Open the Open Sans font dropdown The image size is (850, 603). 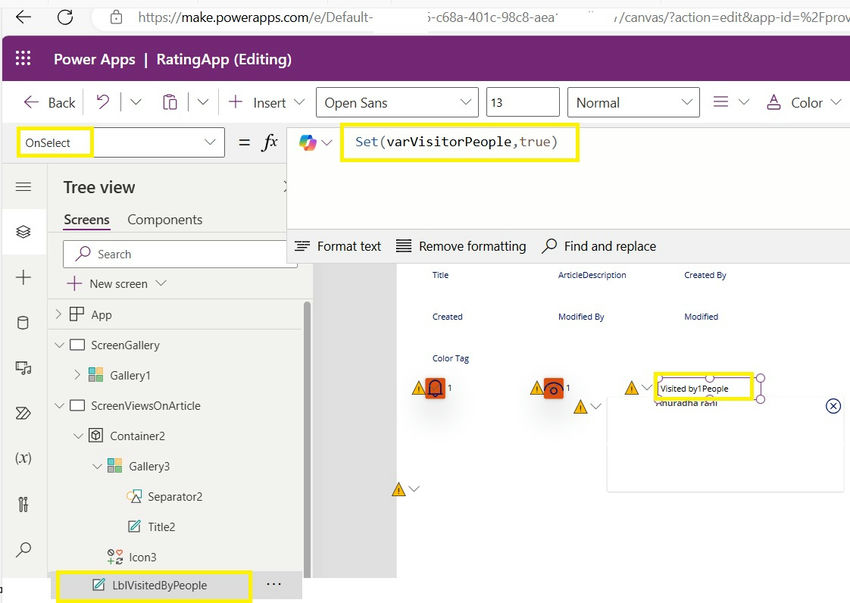397,102
